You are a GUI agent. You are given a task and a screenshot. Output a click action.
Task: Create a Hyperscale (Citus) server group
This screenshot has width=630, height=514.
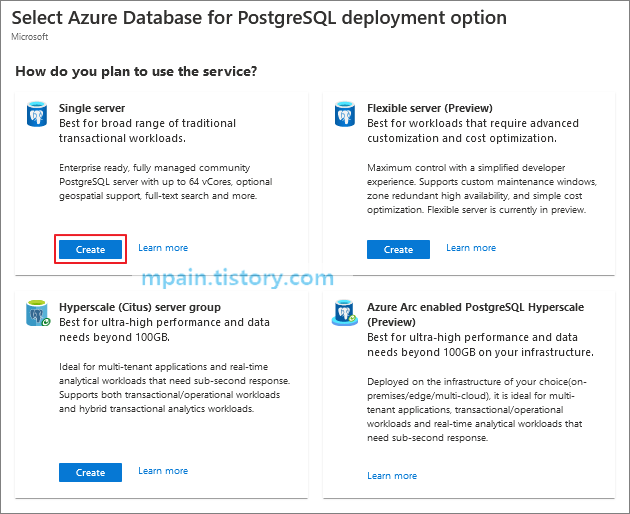click(90, 472)
